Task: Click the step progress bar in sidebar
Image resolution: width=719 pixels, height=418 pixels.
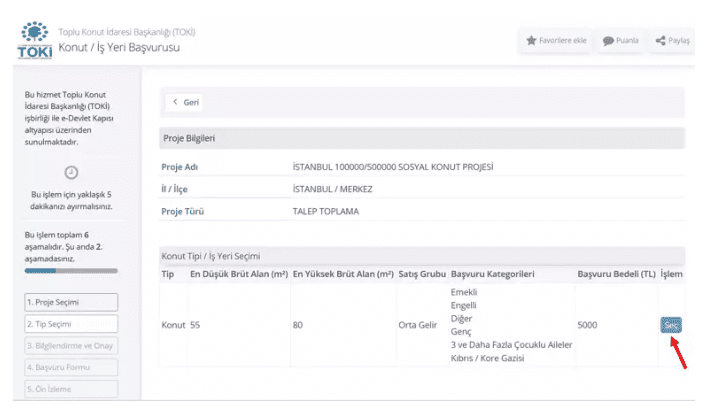Action: coord(71,271)
